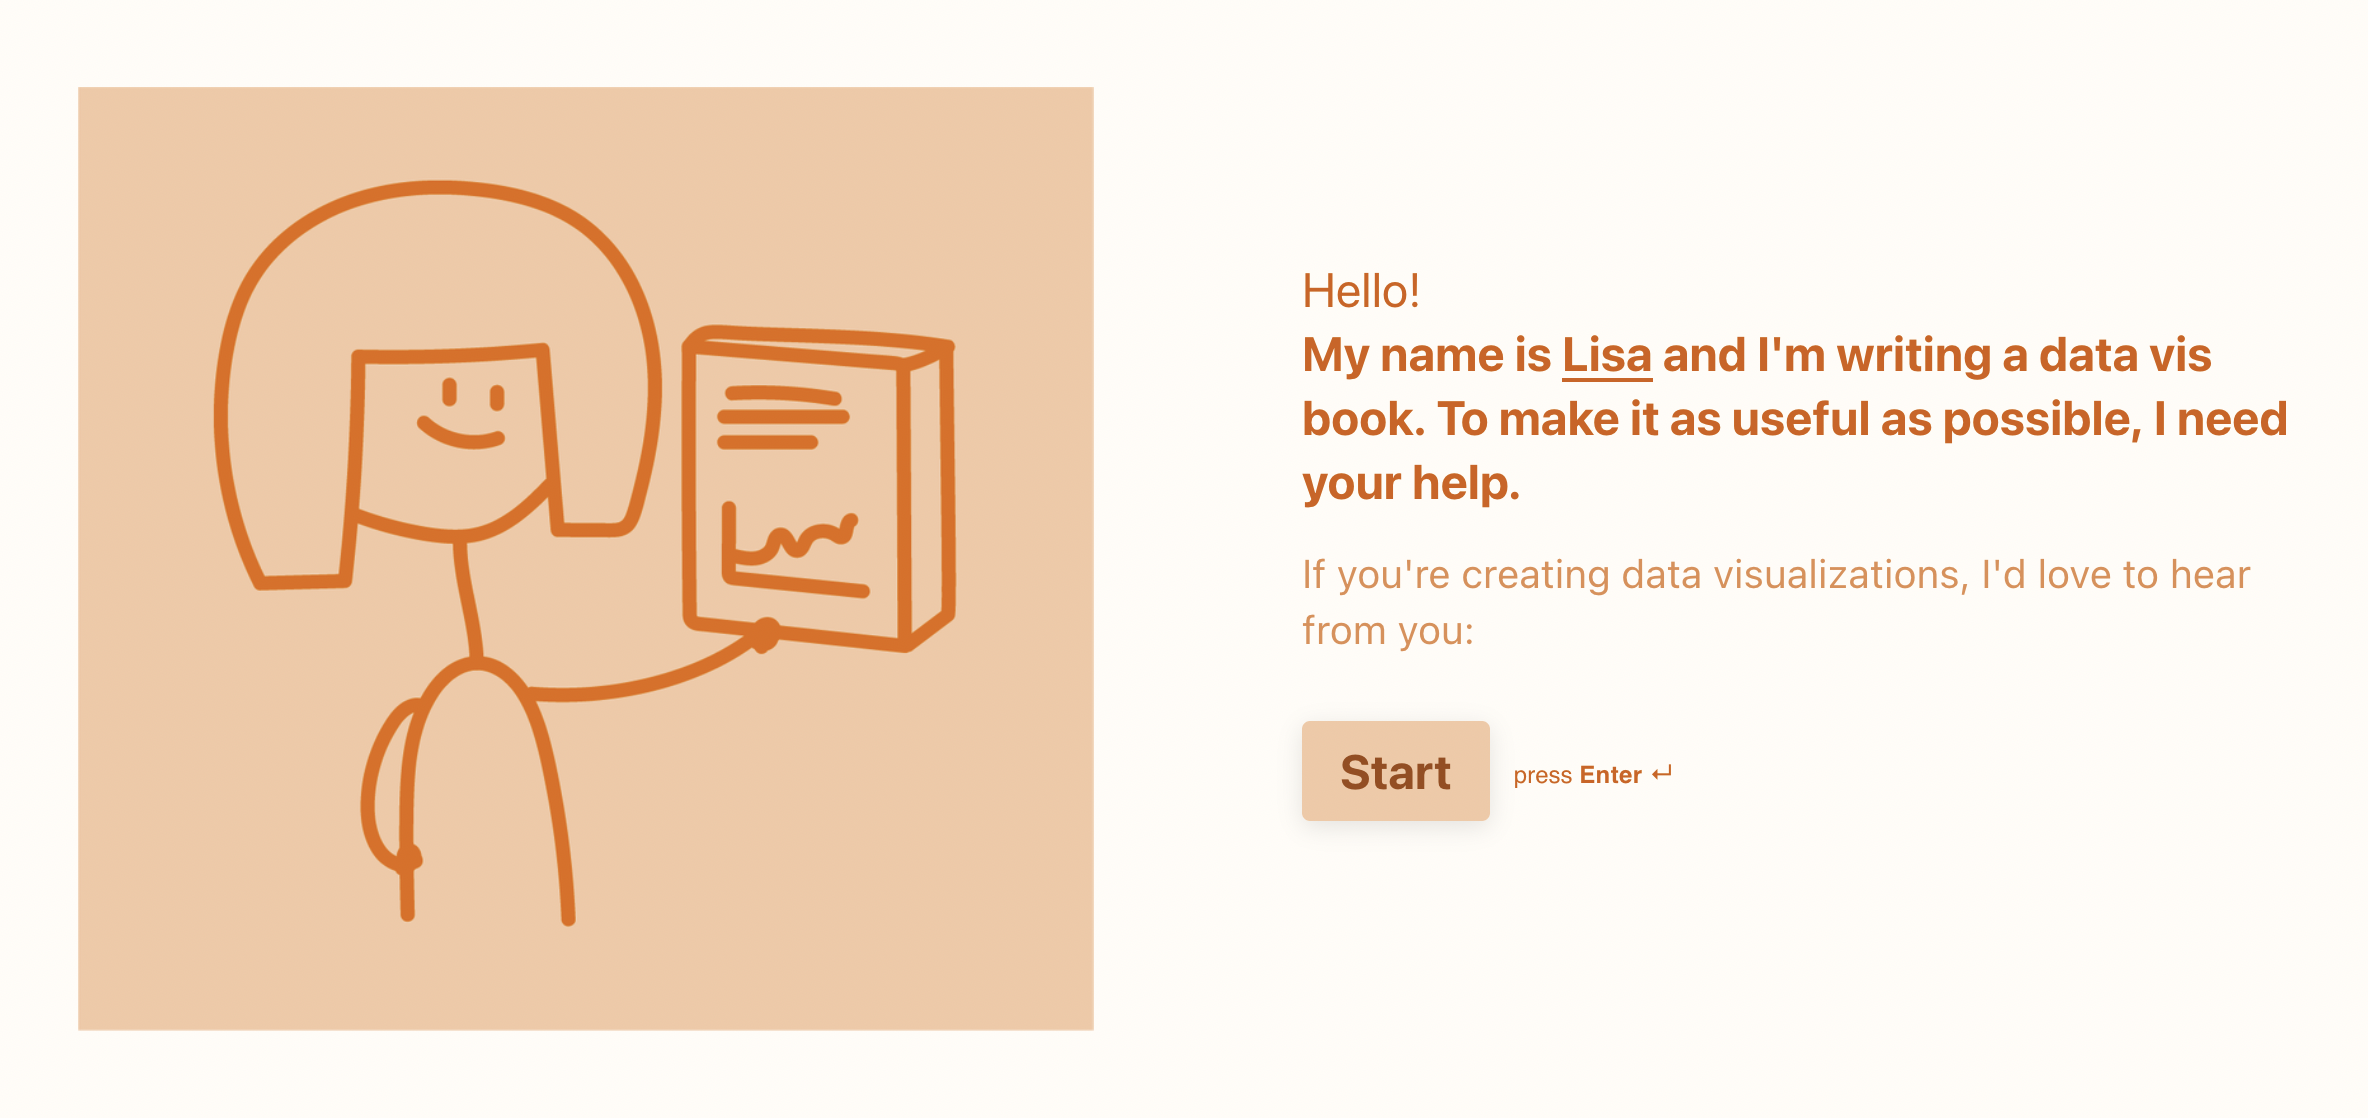Click the "Hello!" greeting text
Image resolution: width=2368 pixels, height=1118 pixels.
pos(1360,292)
